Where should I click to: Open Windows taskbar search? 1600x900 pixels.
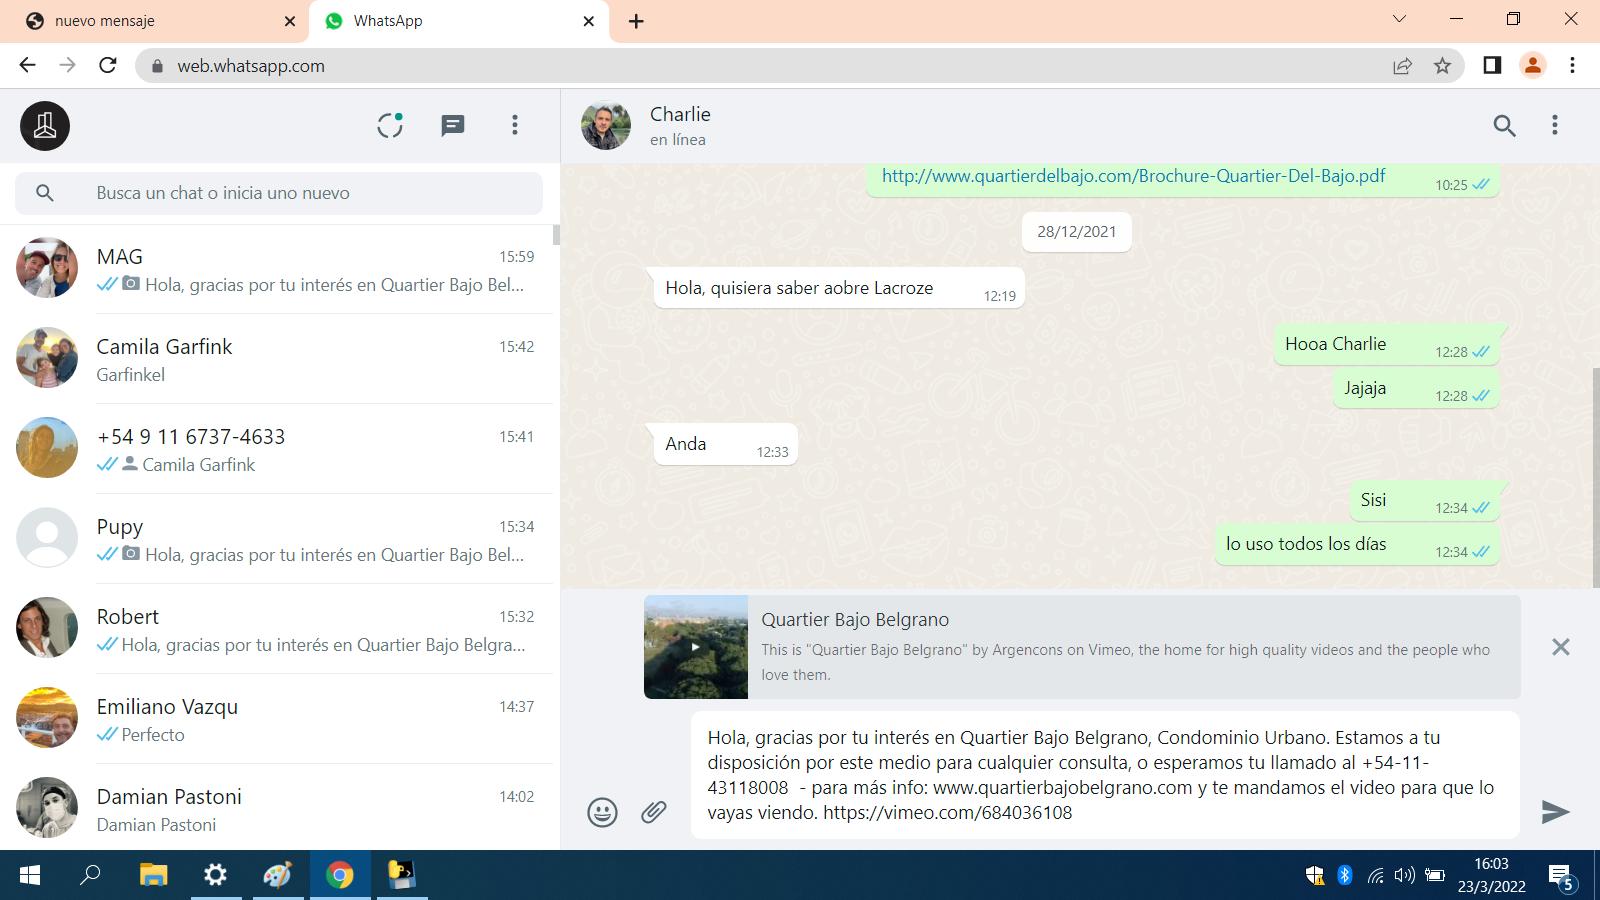[90, 875]
